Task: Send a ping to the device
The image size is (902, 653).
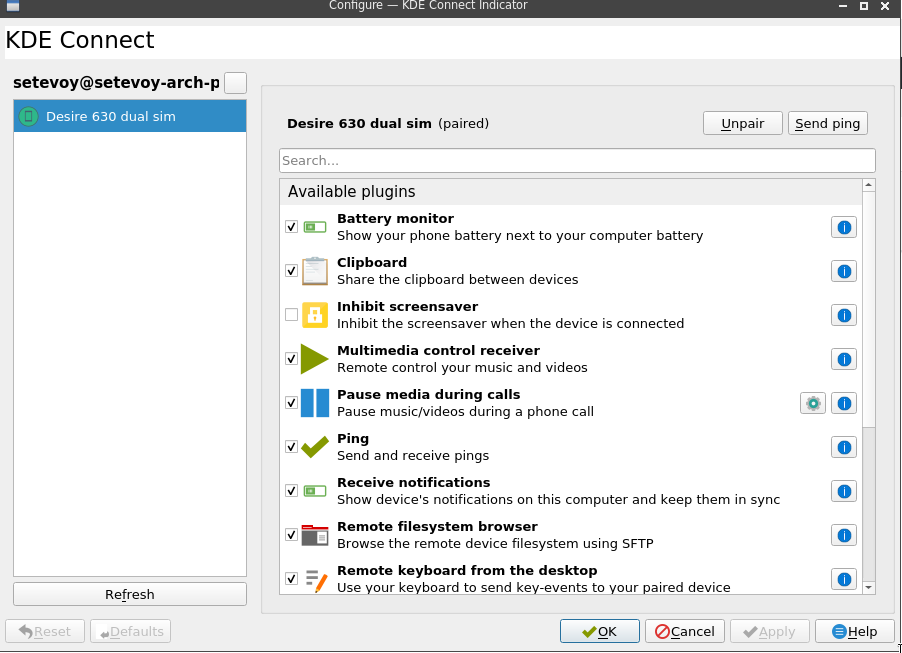Action: tap(827, 124)
